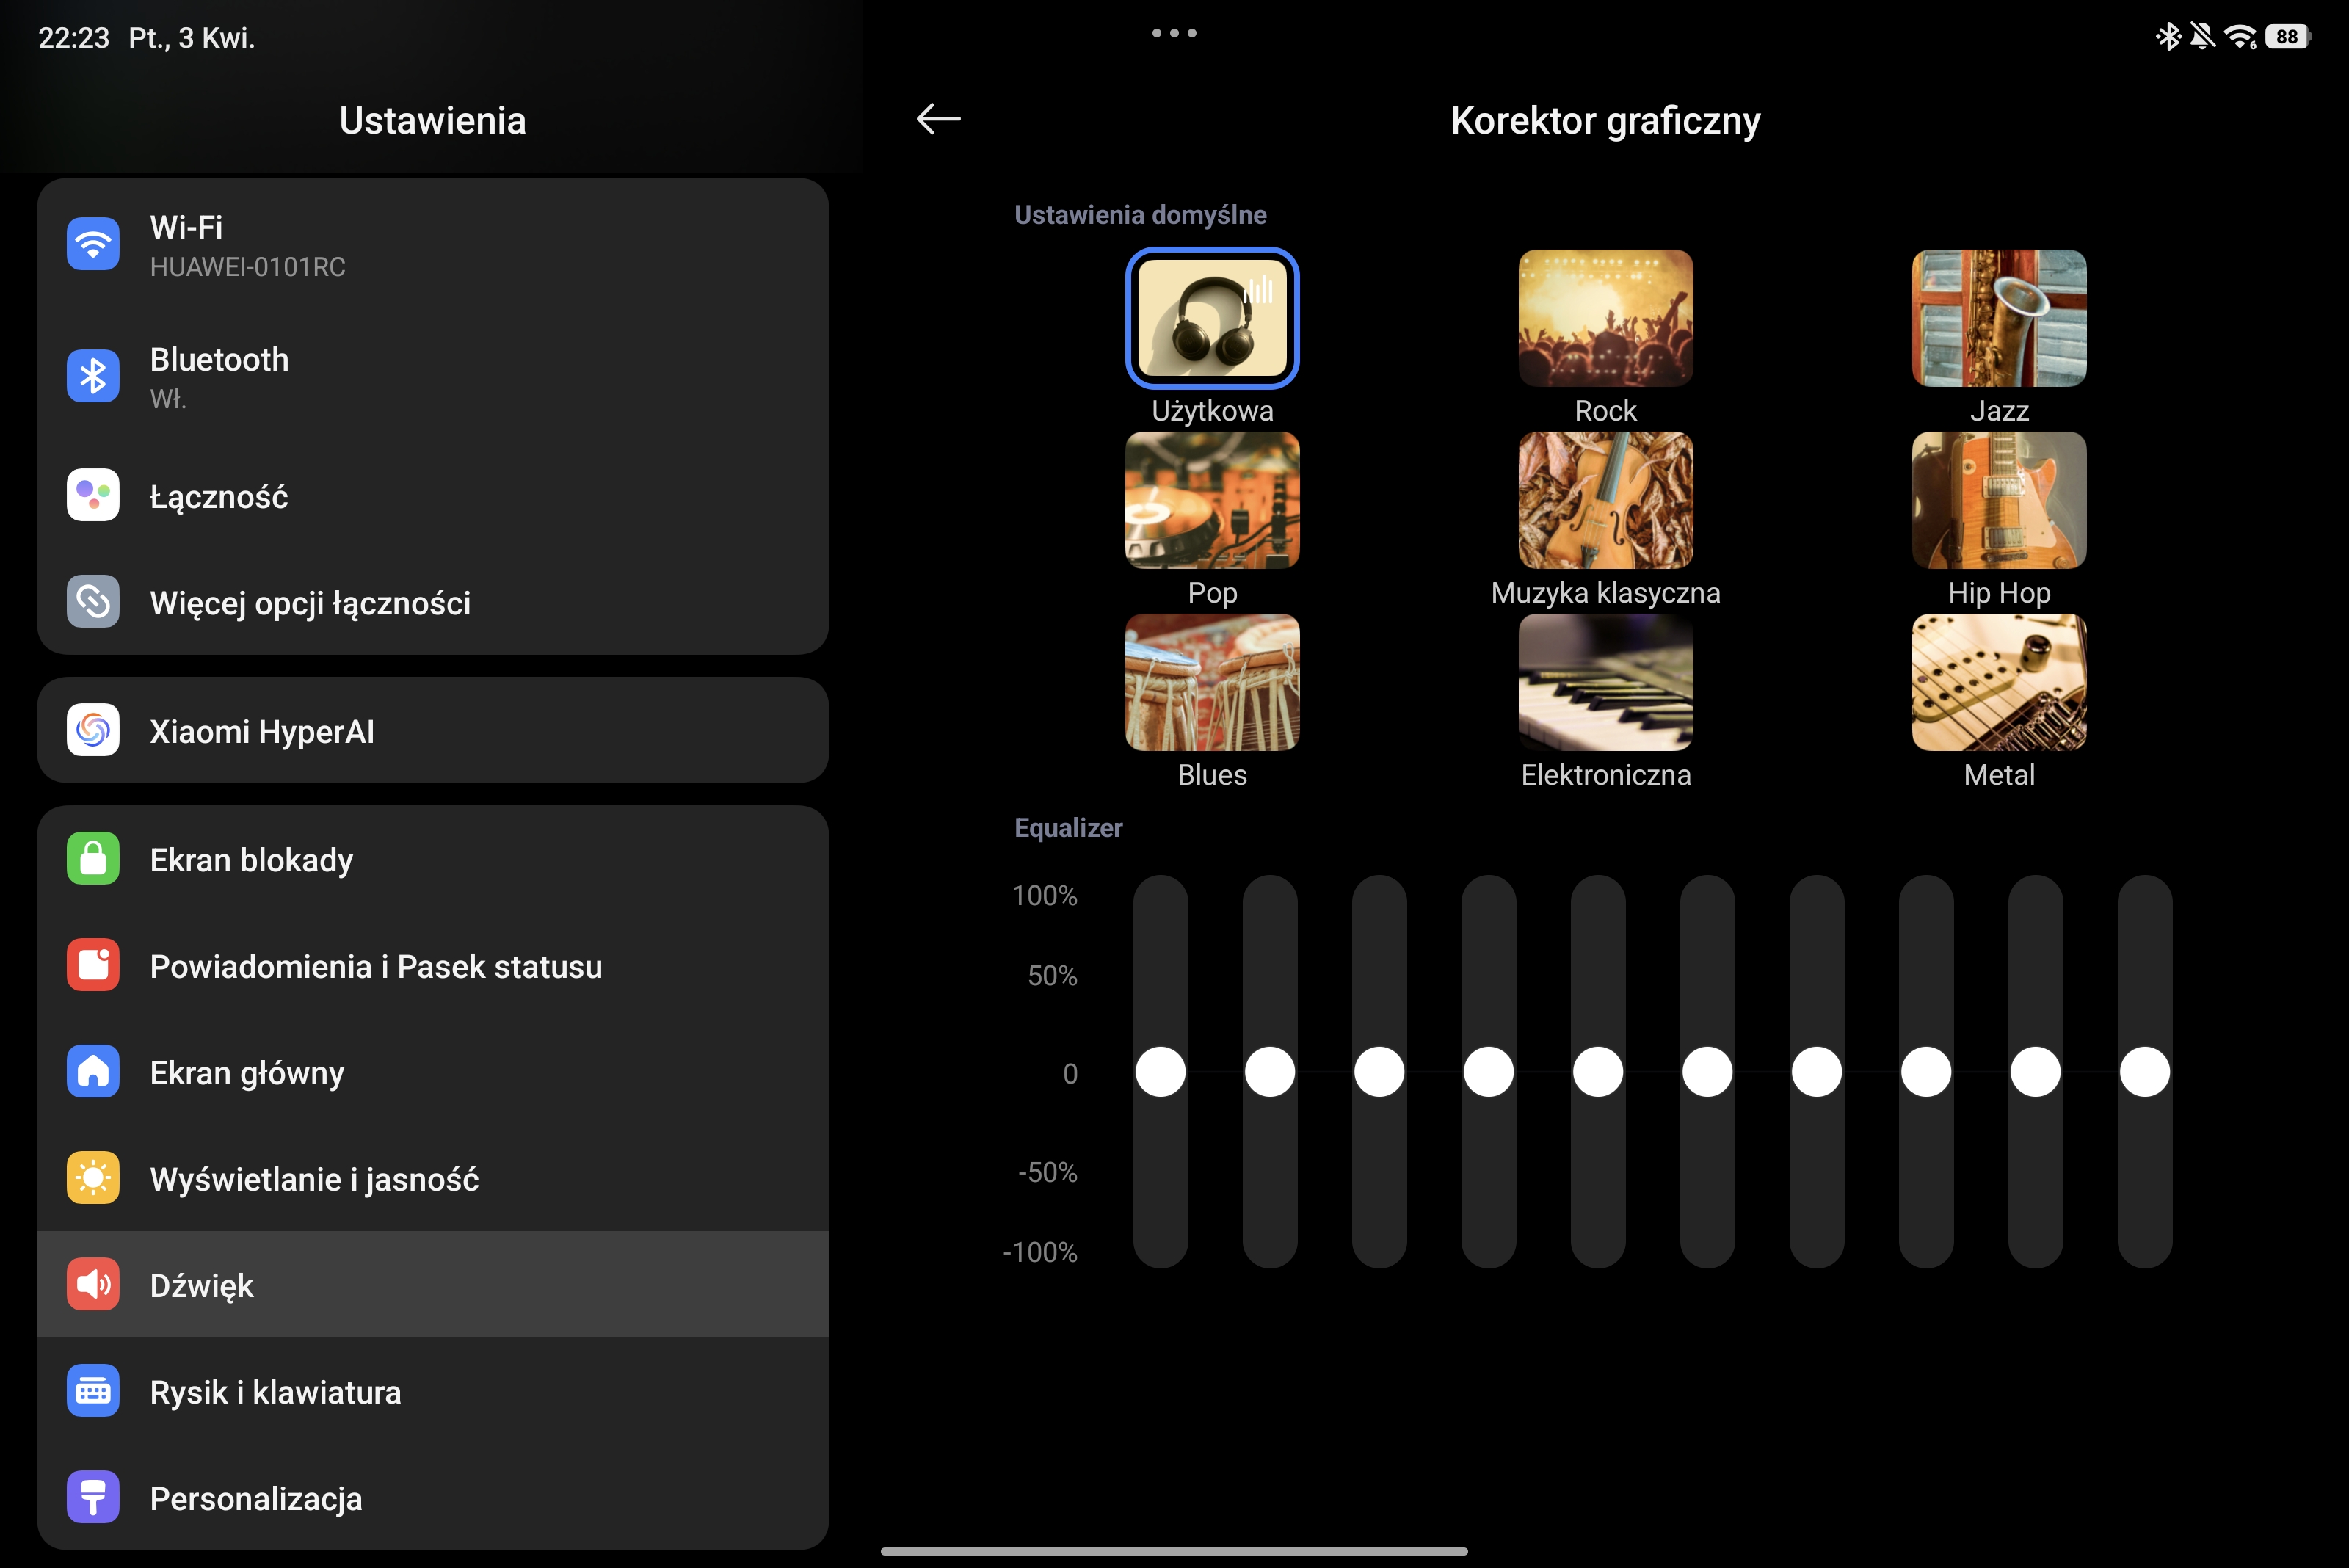Pick the Elektroniczna keyboard preset

click(x=1605, y=682)
